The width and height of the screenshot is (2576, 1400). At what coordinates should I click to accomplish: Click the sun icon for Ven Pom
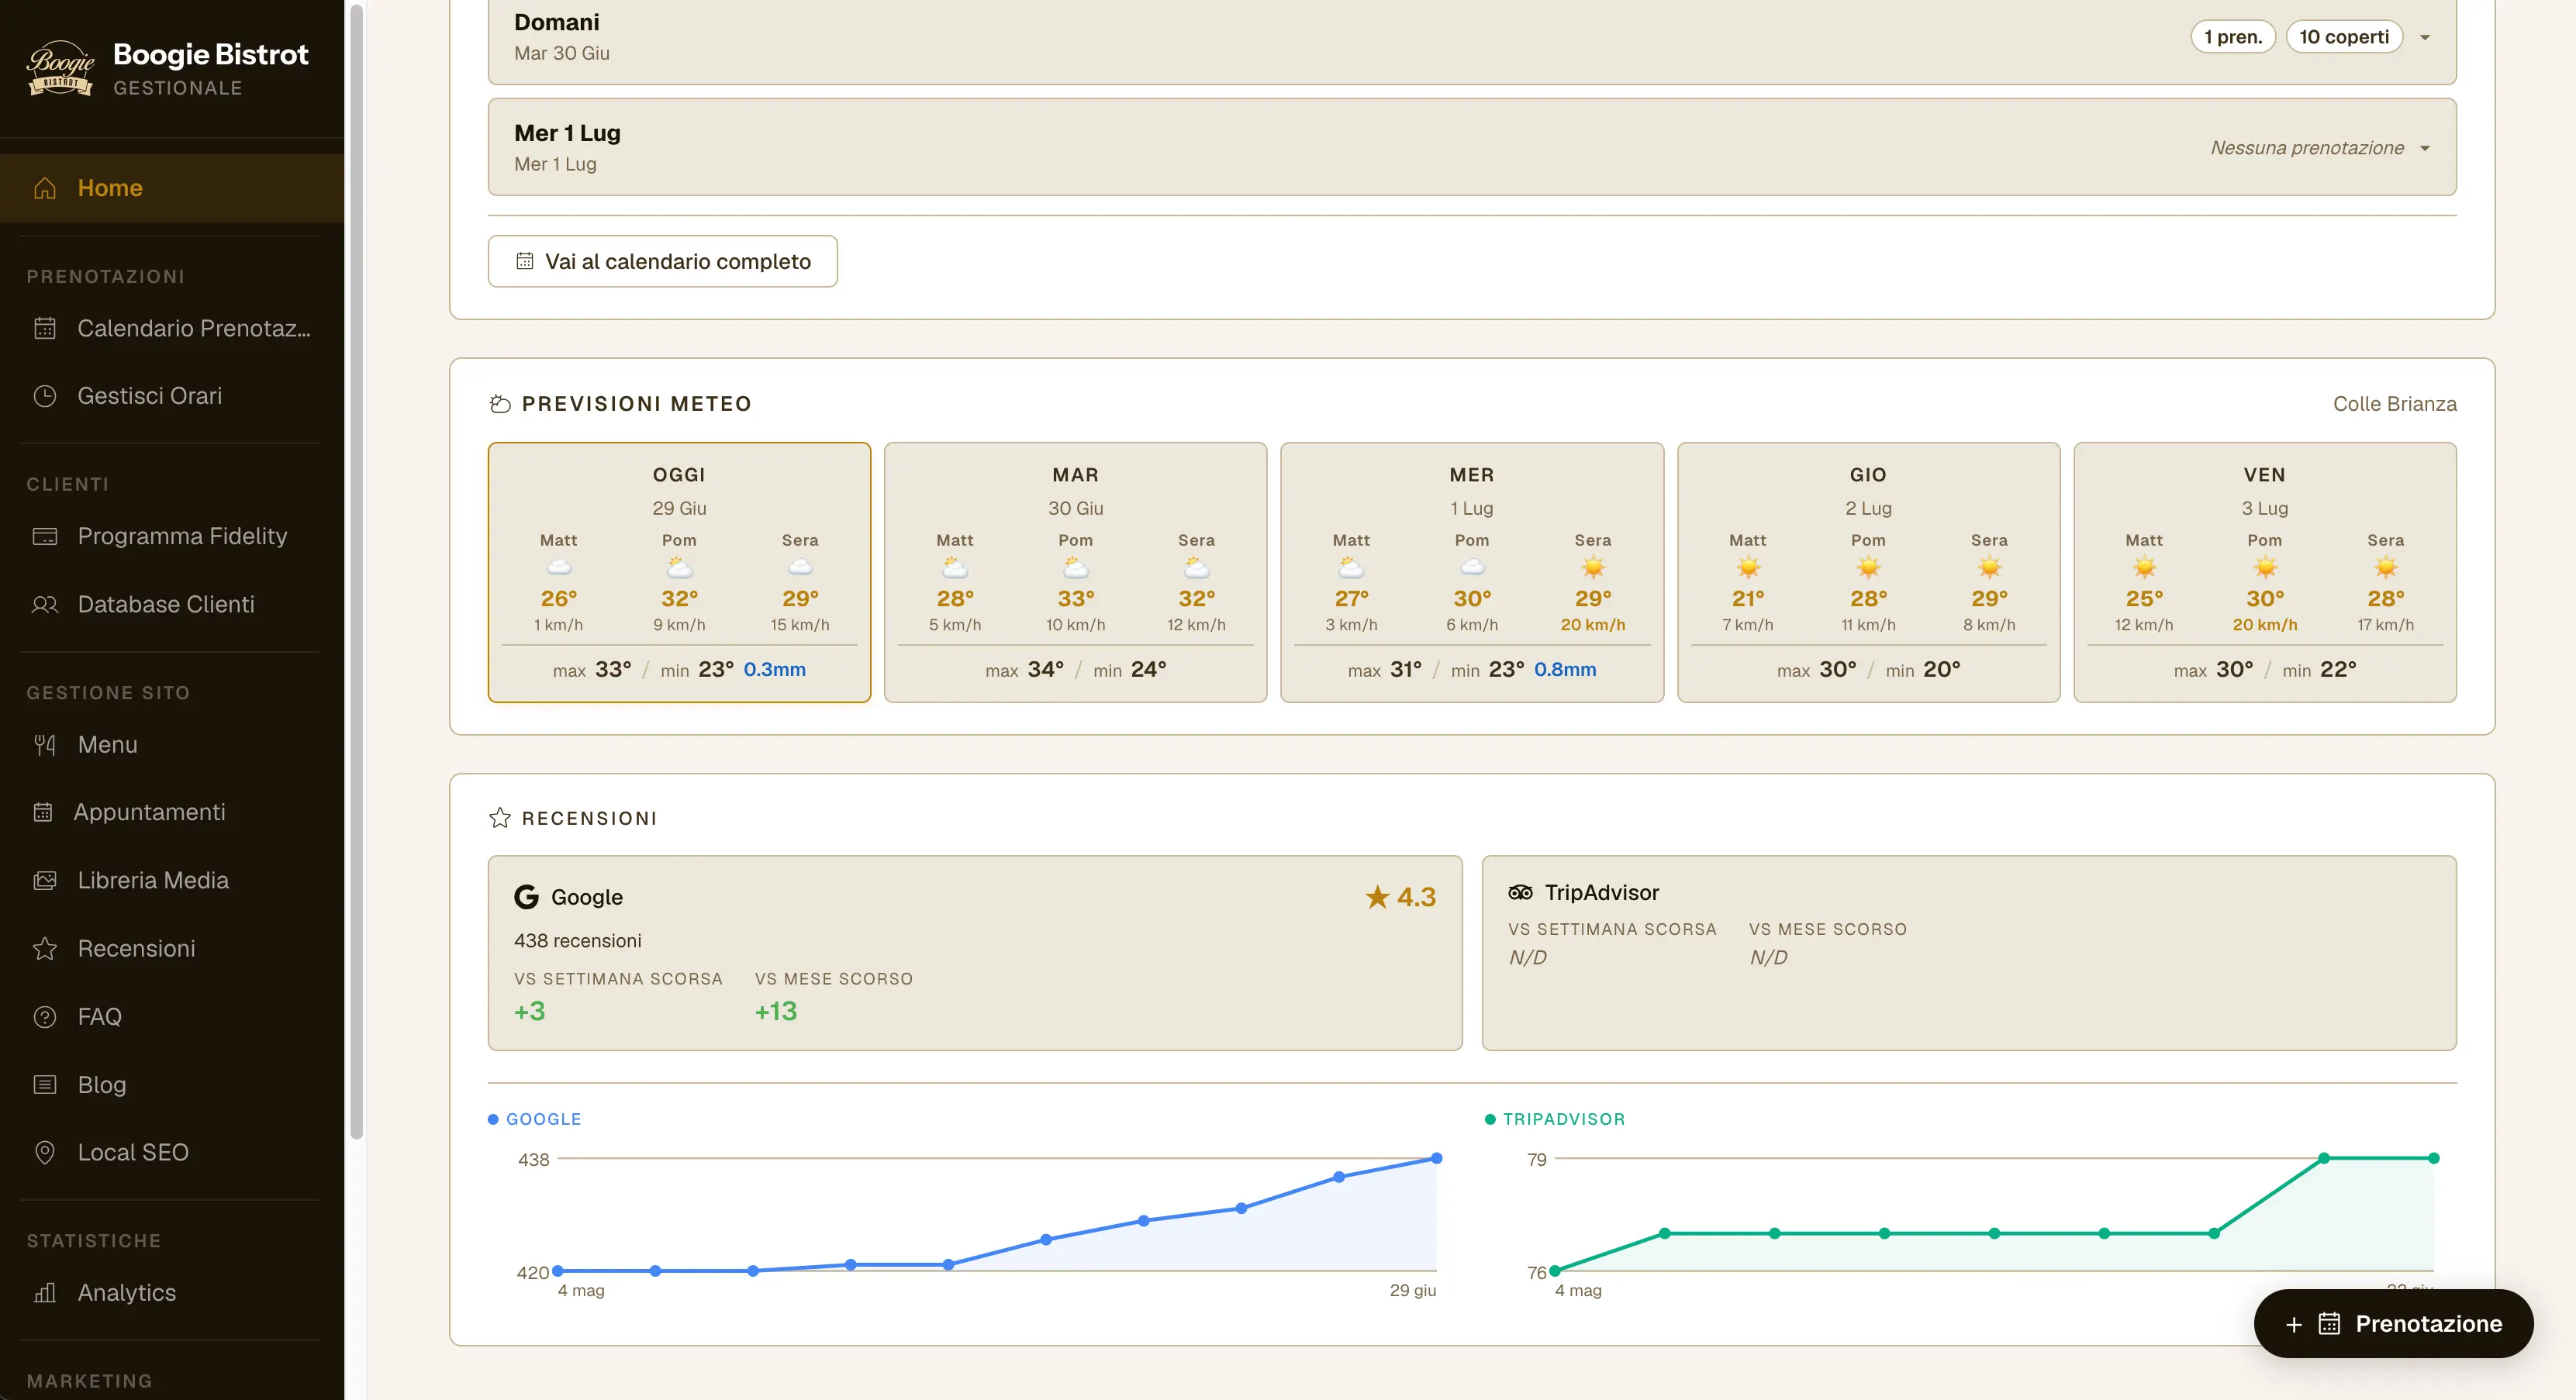click(2265, 567)
